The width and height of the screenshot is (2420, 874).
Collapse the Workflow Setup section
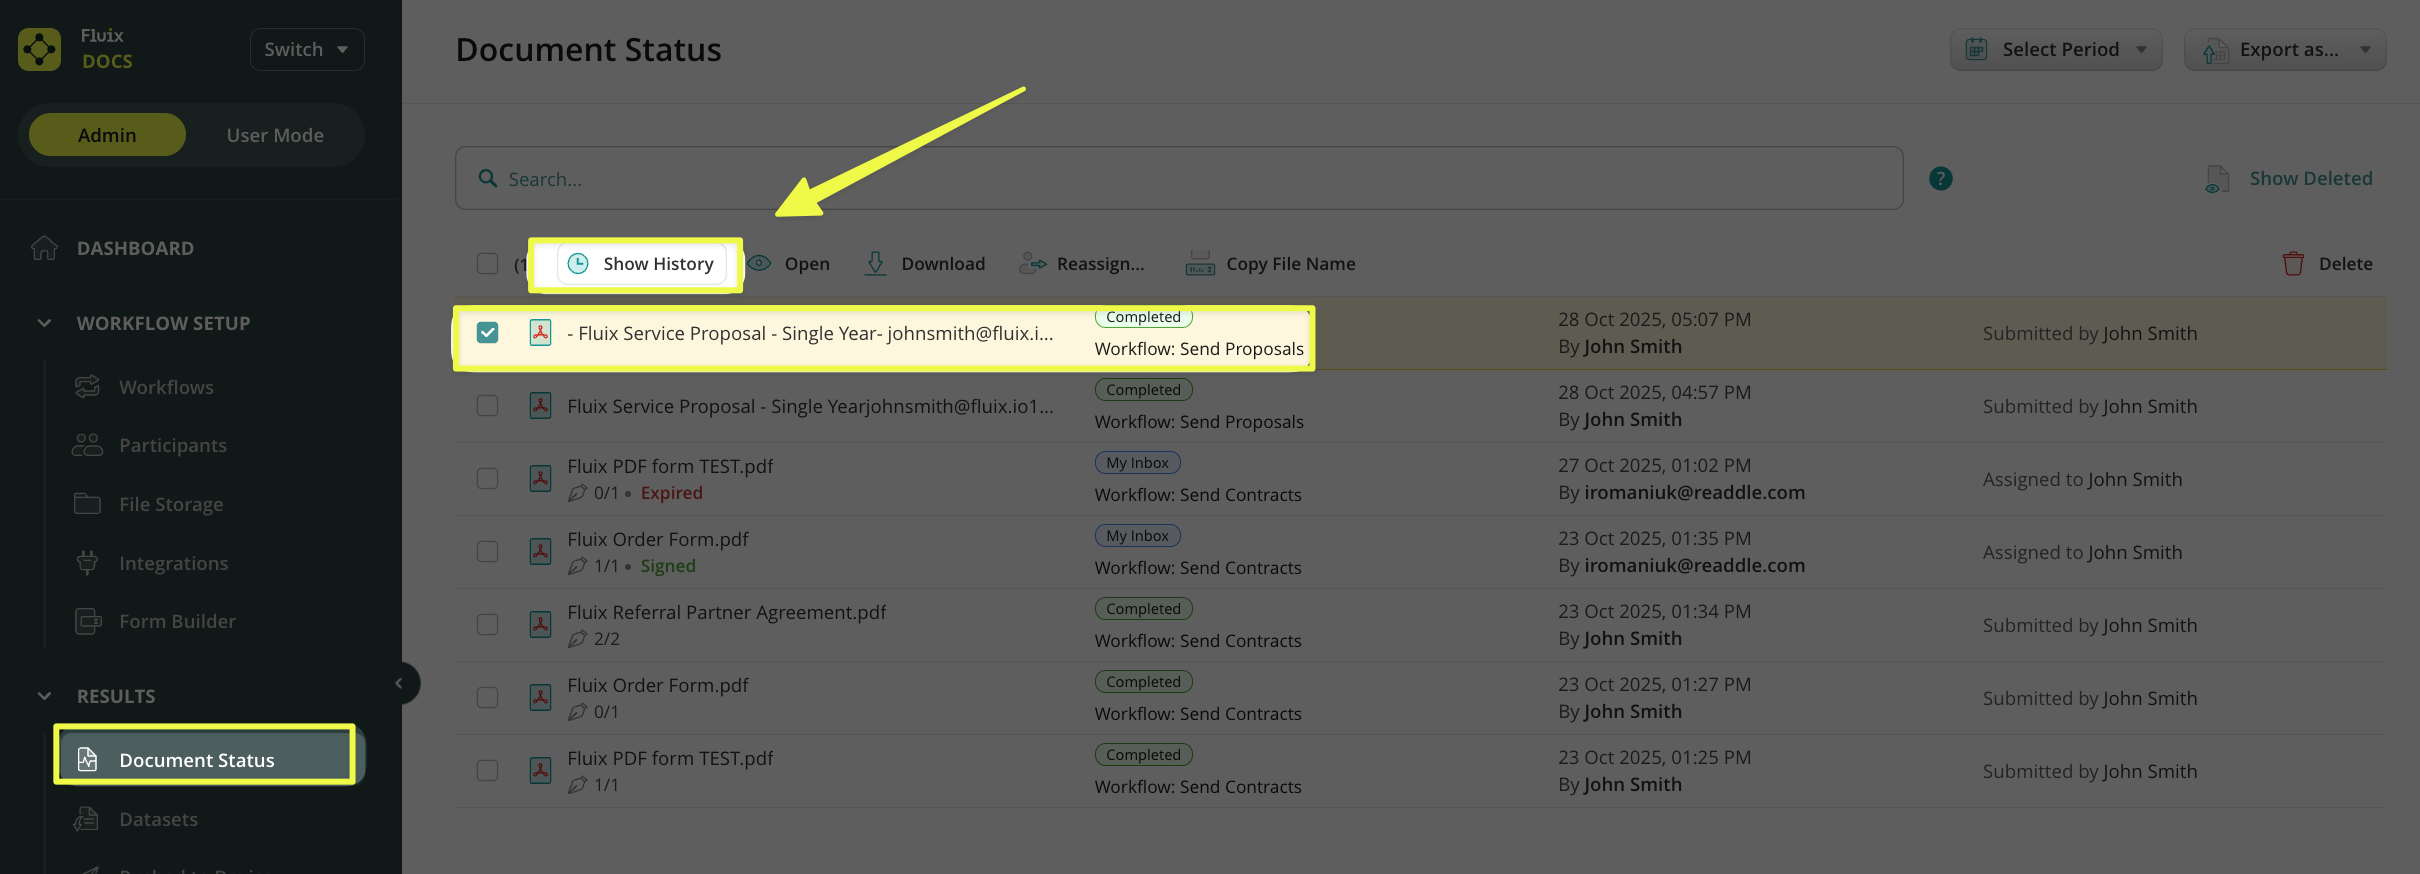coord(44,323)
